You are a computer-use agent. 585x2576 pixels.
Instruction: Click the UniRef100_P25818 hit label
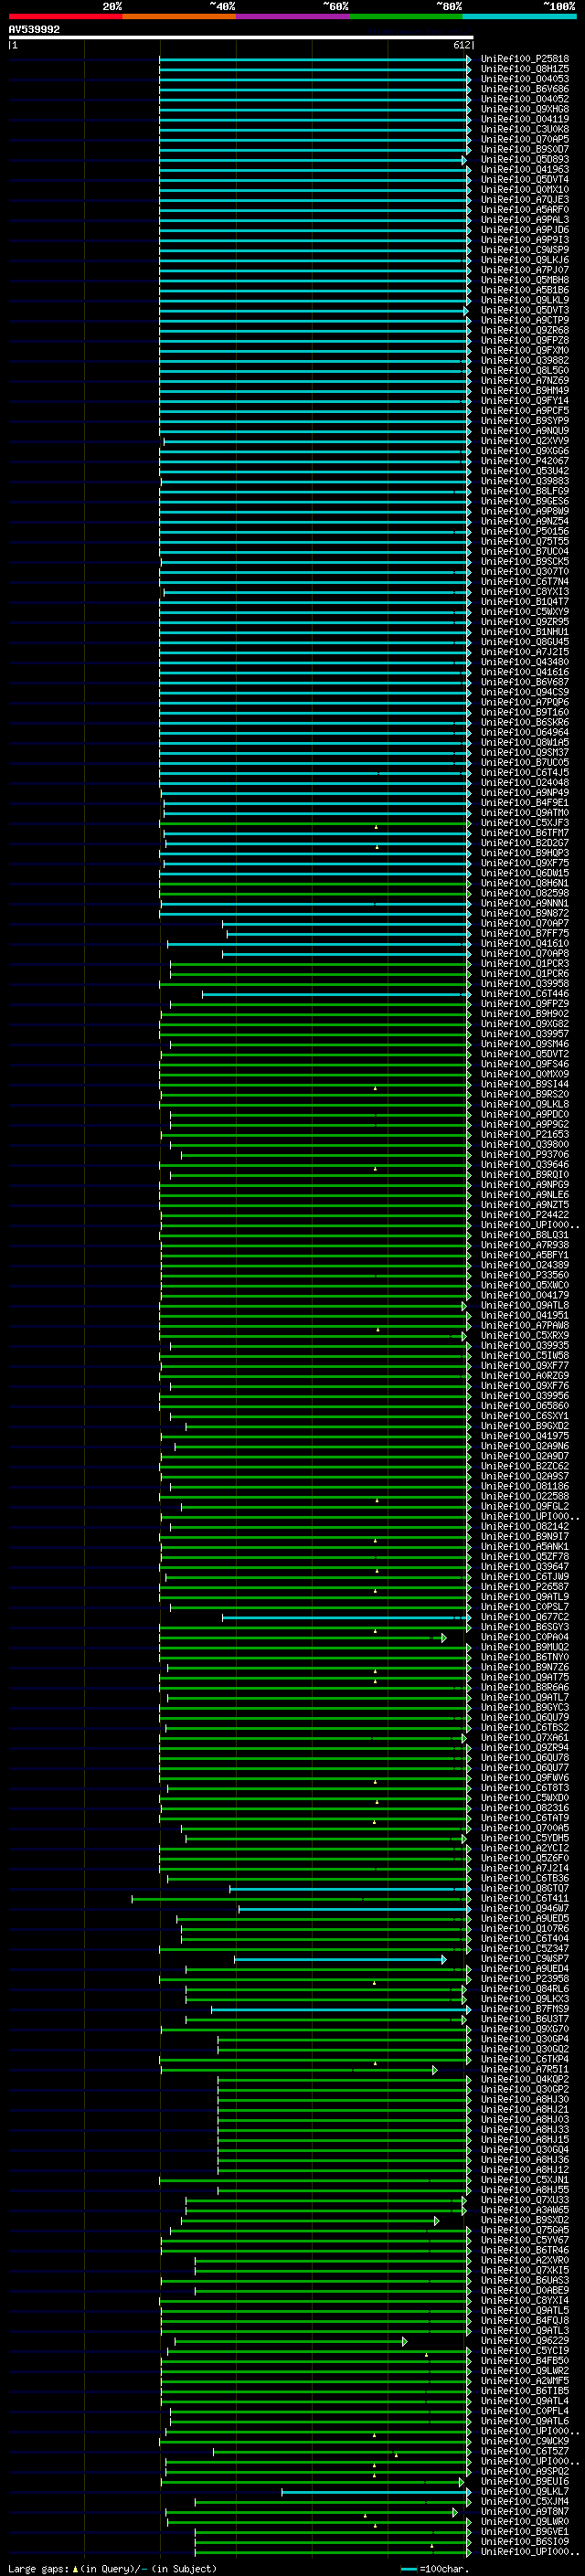[x=524, y=60]
